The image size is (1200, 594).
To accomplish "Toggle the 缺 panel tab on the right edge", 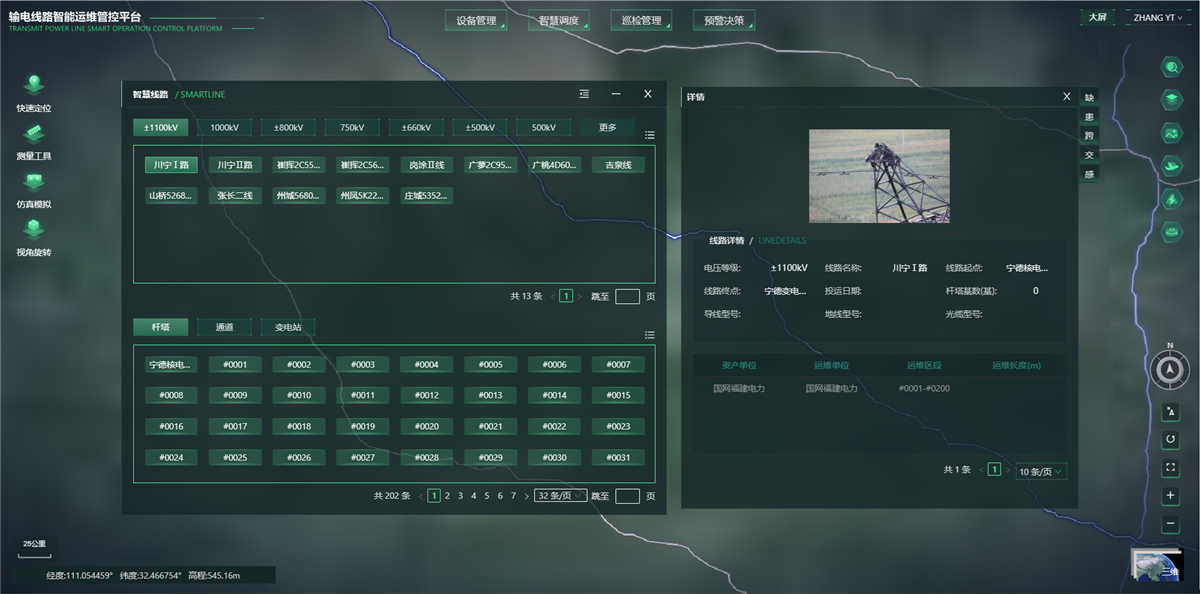I will click(x=1089, y=97).
